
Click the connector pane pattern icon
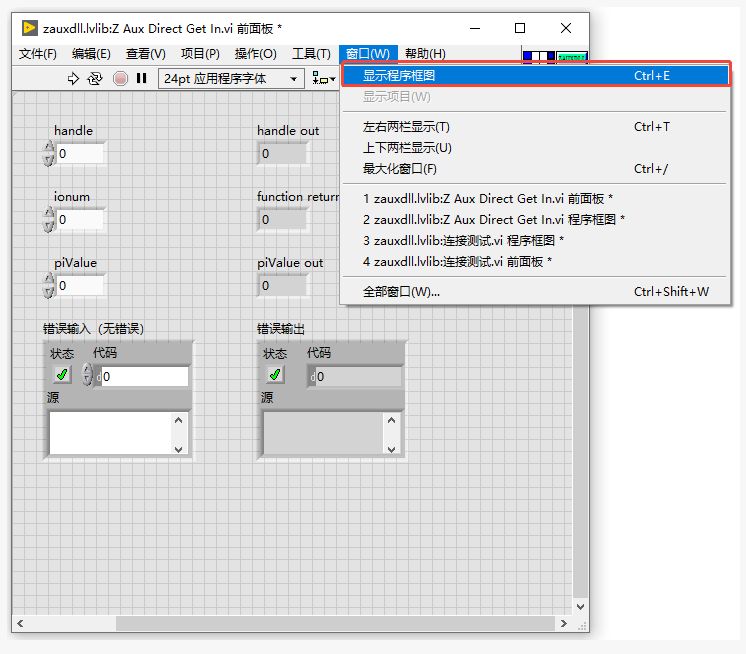[x=539, y=60]
